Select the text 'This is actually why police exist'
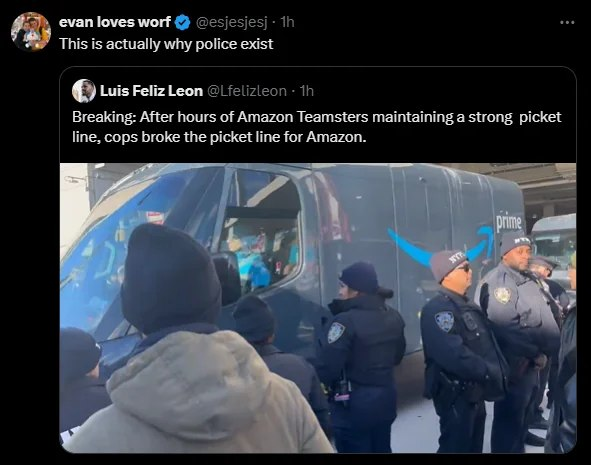591x465 pixels. point(166,44)
